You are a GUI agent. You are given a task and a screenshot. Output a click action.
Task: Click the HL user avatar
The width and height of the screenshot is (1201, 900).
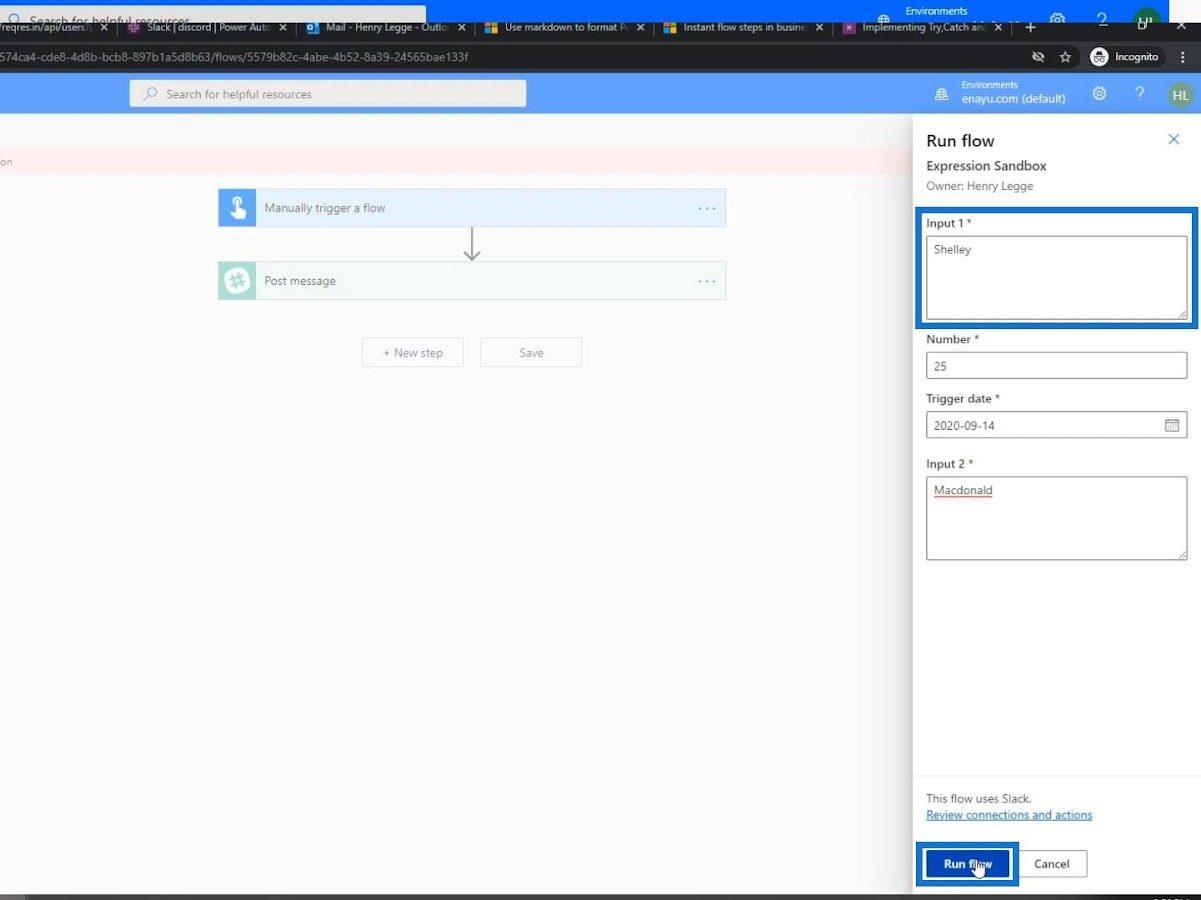1180,95
